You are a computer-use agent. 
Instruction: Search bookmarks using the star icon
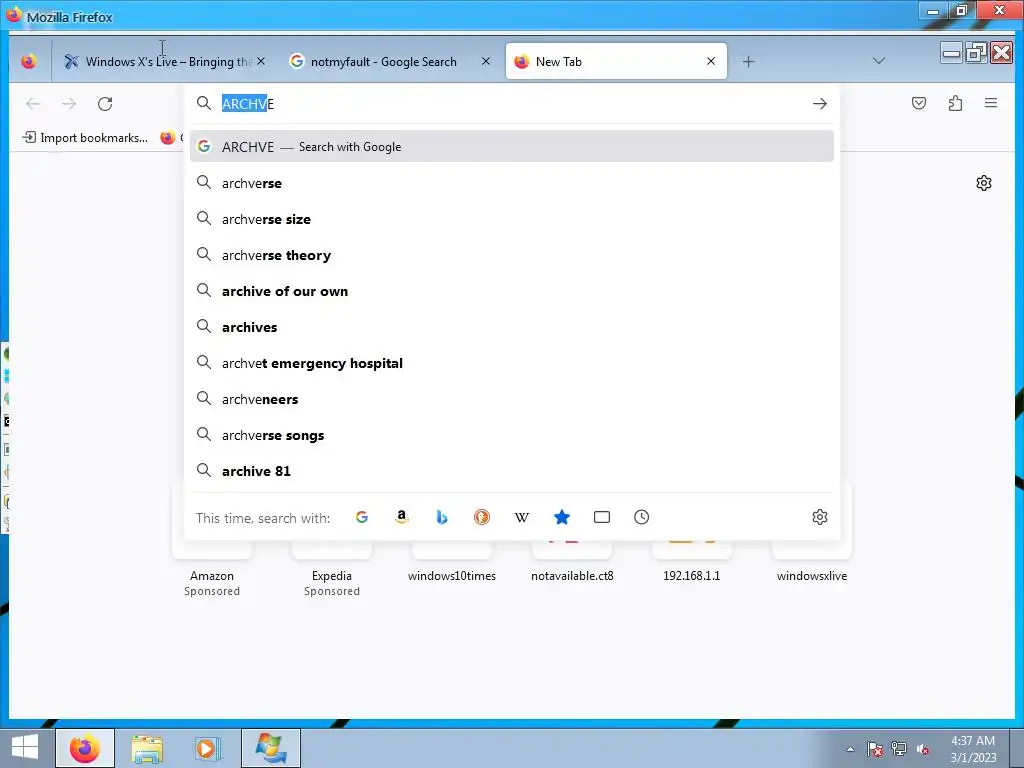(x=562, y=517)
